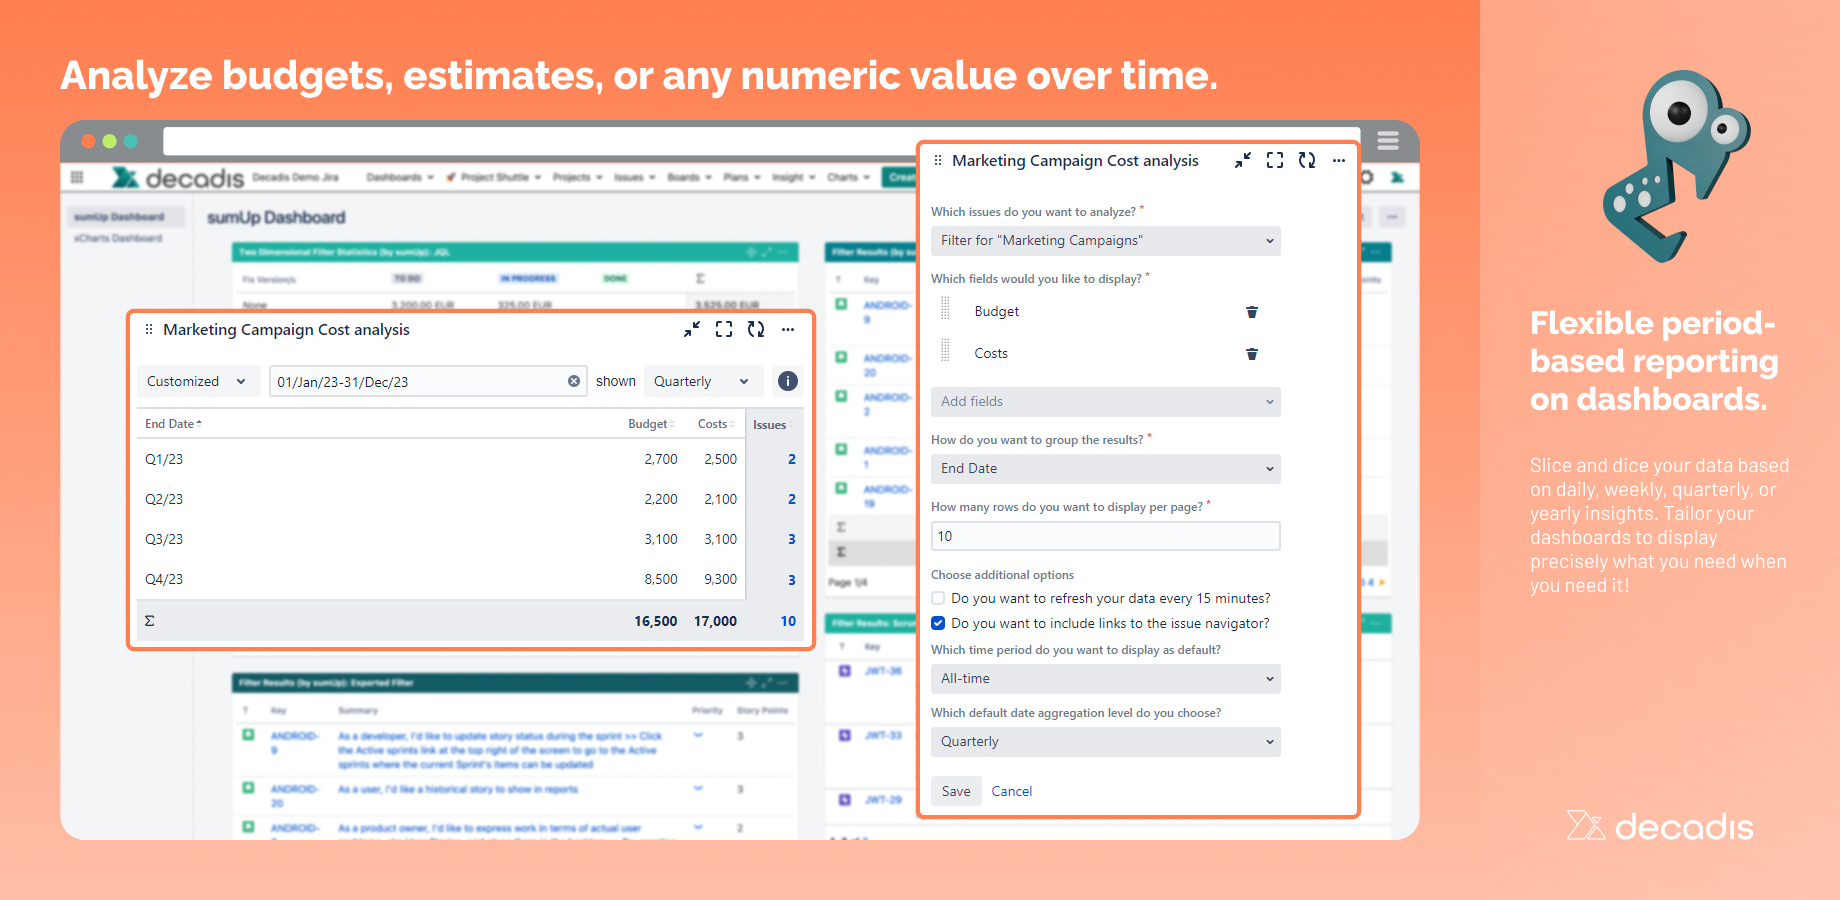This screenshot has width=1840, height=900.
Task: Grab drag handle of left gadget title
Action: (x=149, y=330)
